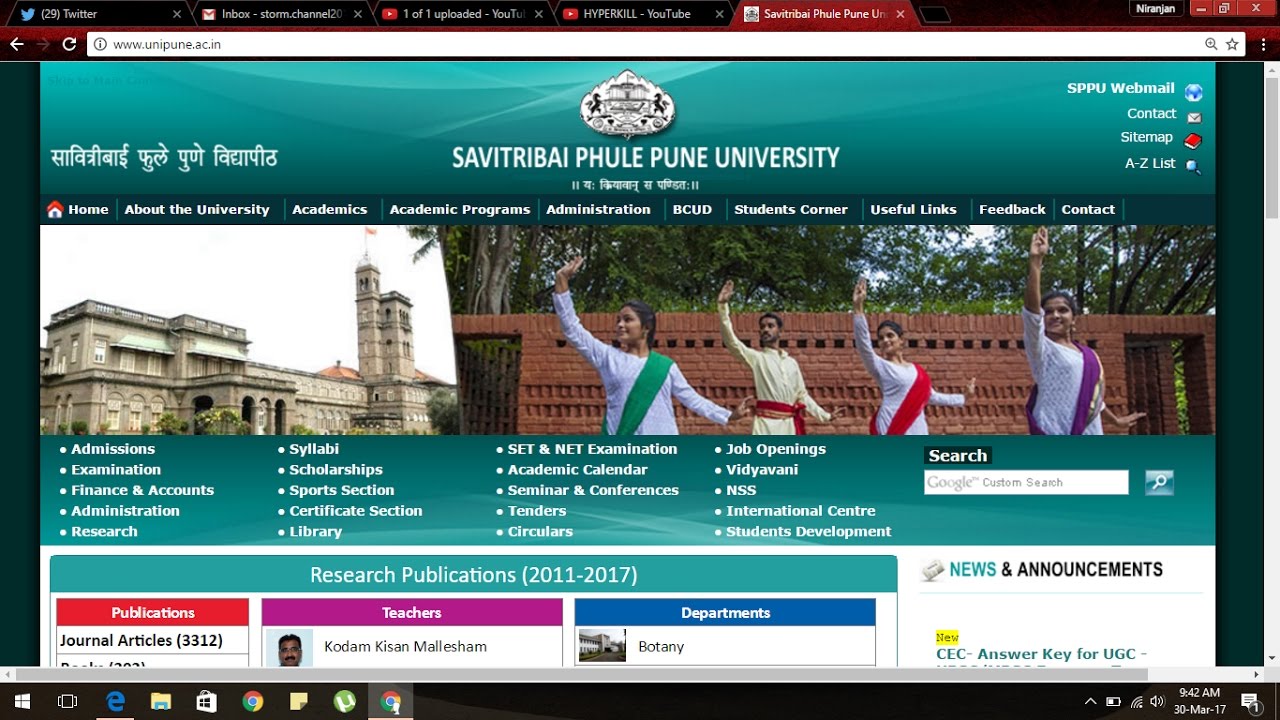
Task: Click the red Home house icon
Action: coord(55,209)
